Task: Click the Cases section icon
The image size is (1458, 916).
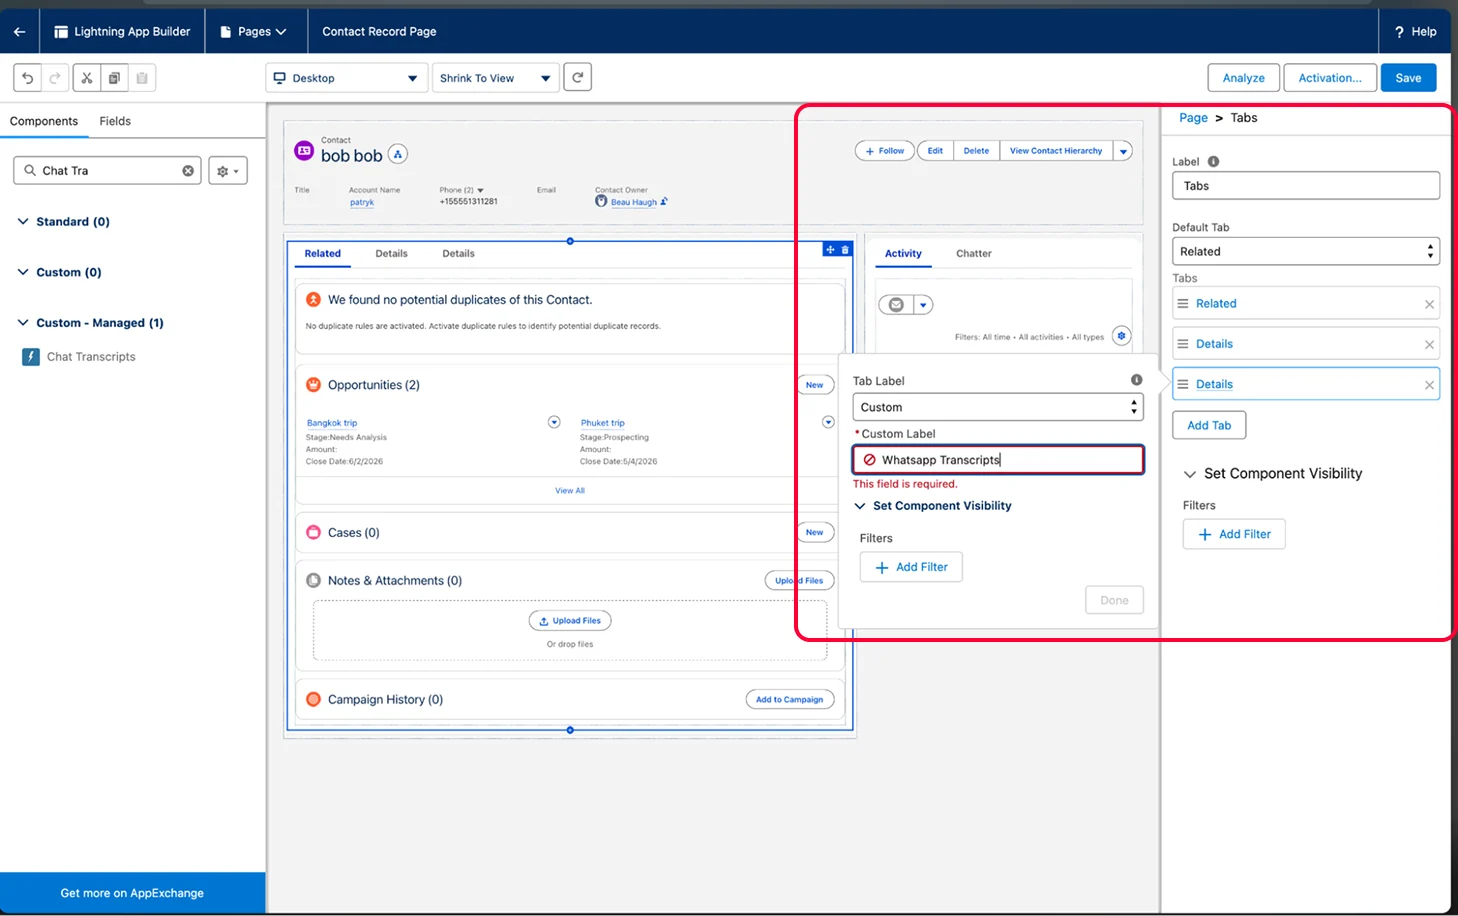Action: [x=313, y=533]
